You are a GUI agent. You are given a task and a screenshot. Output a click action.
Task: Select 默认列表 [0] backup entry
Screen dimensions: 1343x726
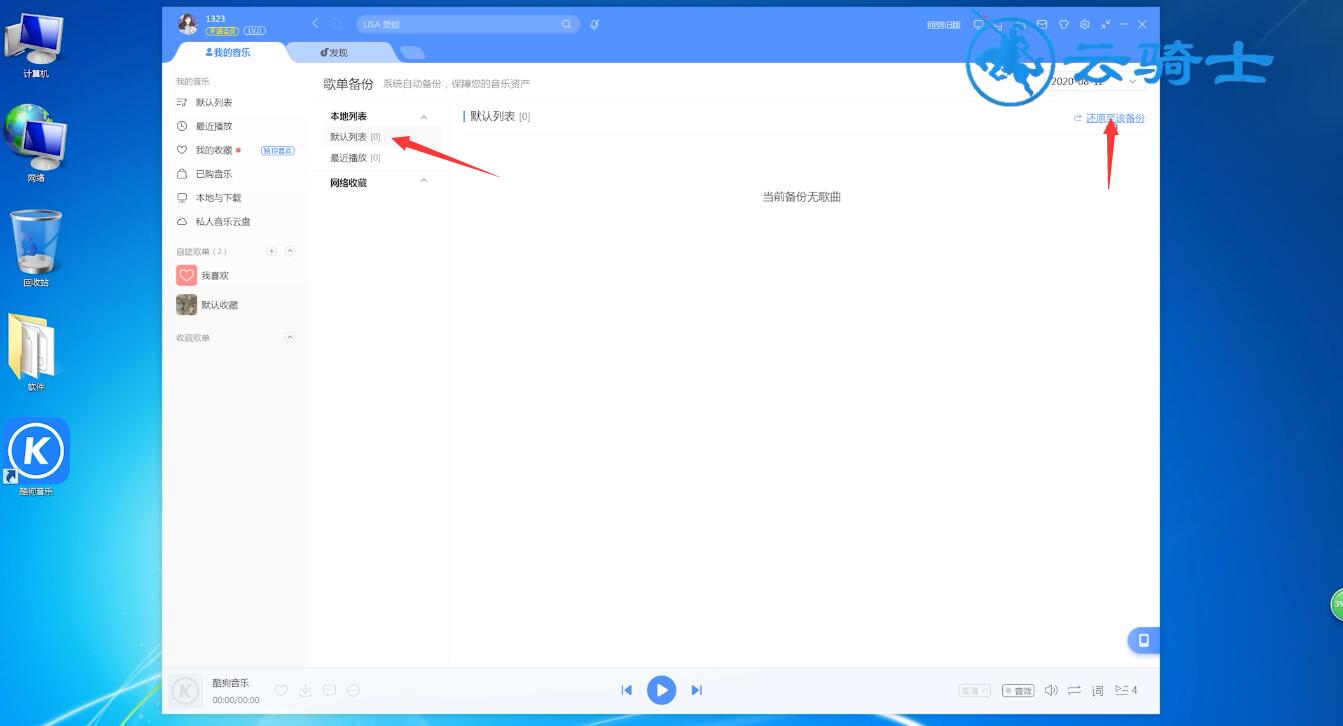click(x=382, y=137)
